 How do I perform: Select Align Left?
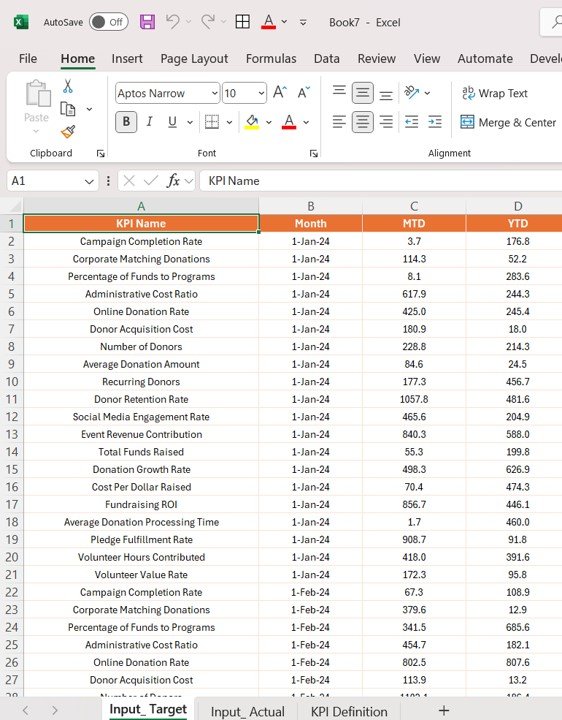(339, 122)
